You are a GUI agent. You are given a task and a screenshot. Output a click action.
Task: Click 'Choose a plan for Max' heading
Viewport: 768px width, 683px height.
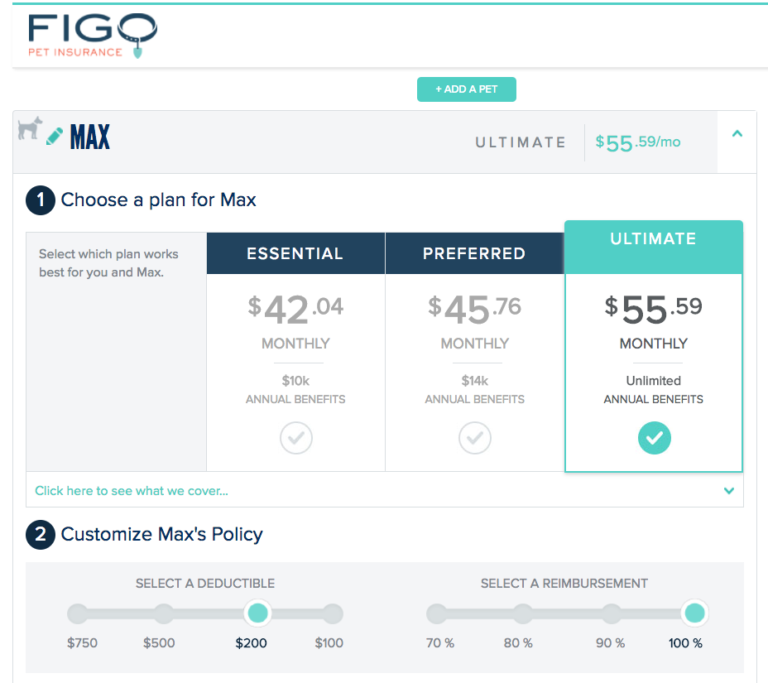158,200
